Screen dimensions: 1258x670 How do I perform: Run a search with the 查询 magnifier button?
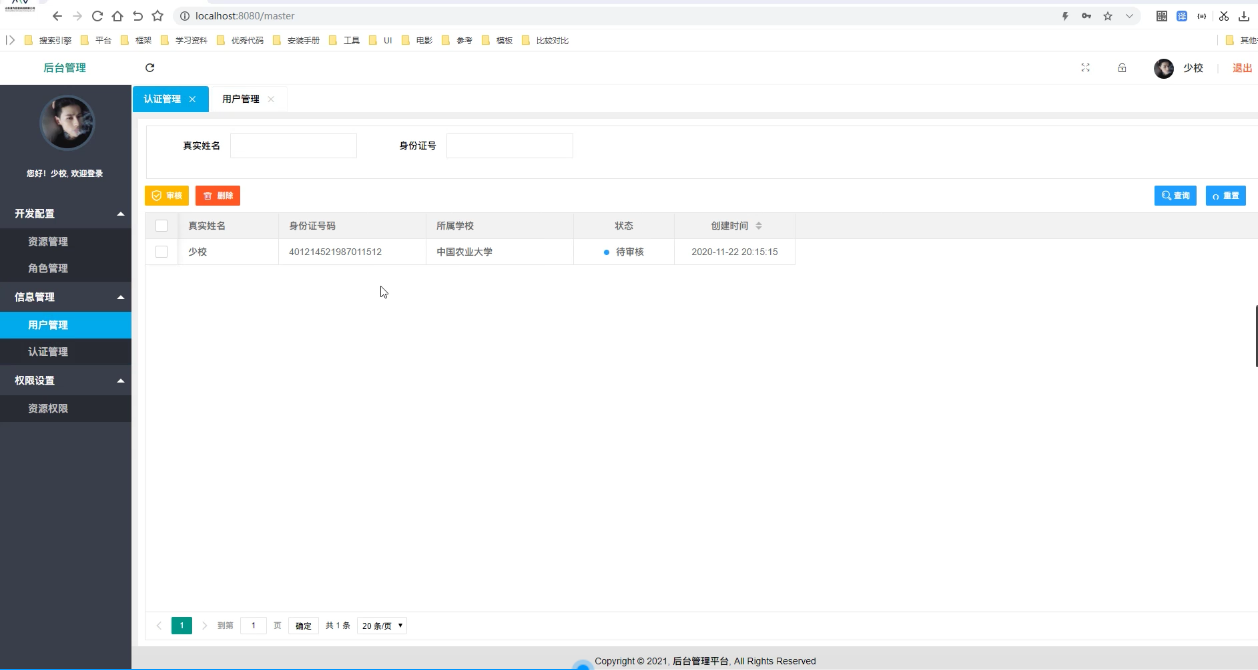click(1174, 195)
